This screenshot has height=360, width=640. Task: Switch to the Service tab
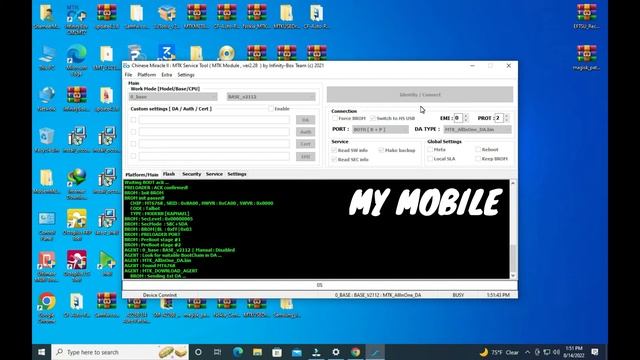(214, 174)
